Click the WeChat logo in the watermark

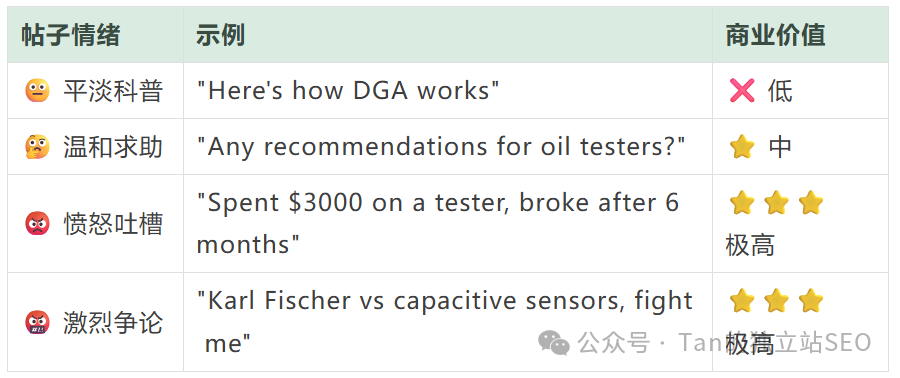pyautogui.click(x=553, y=342)
